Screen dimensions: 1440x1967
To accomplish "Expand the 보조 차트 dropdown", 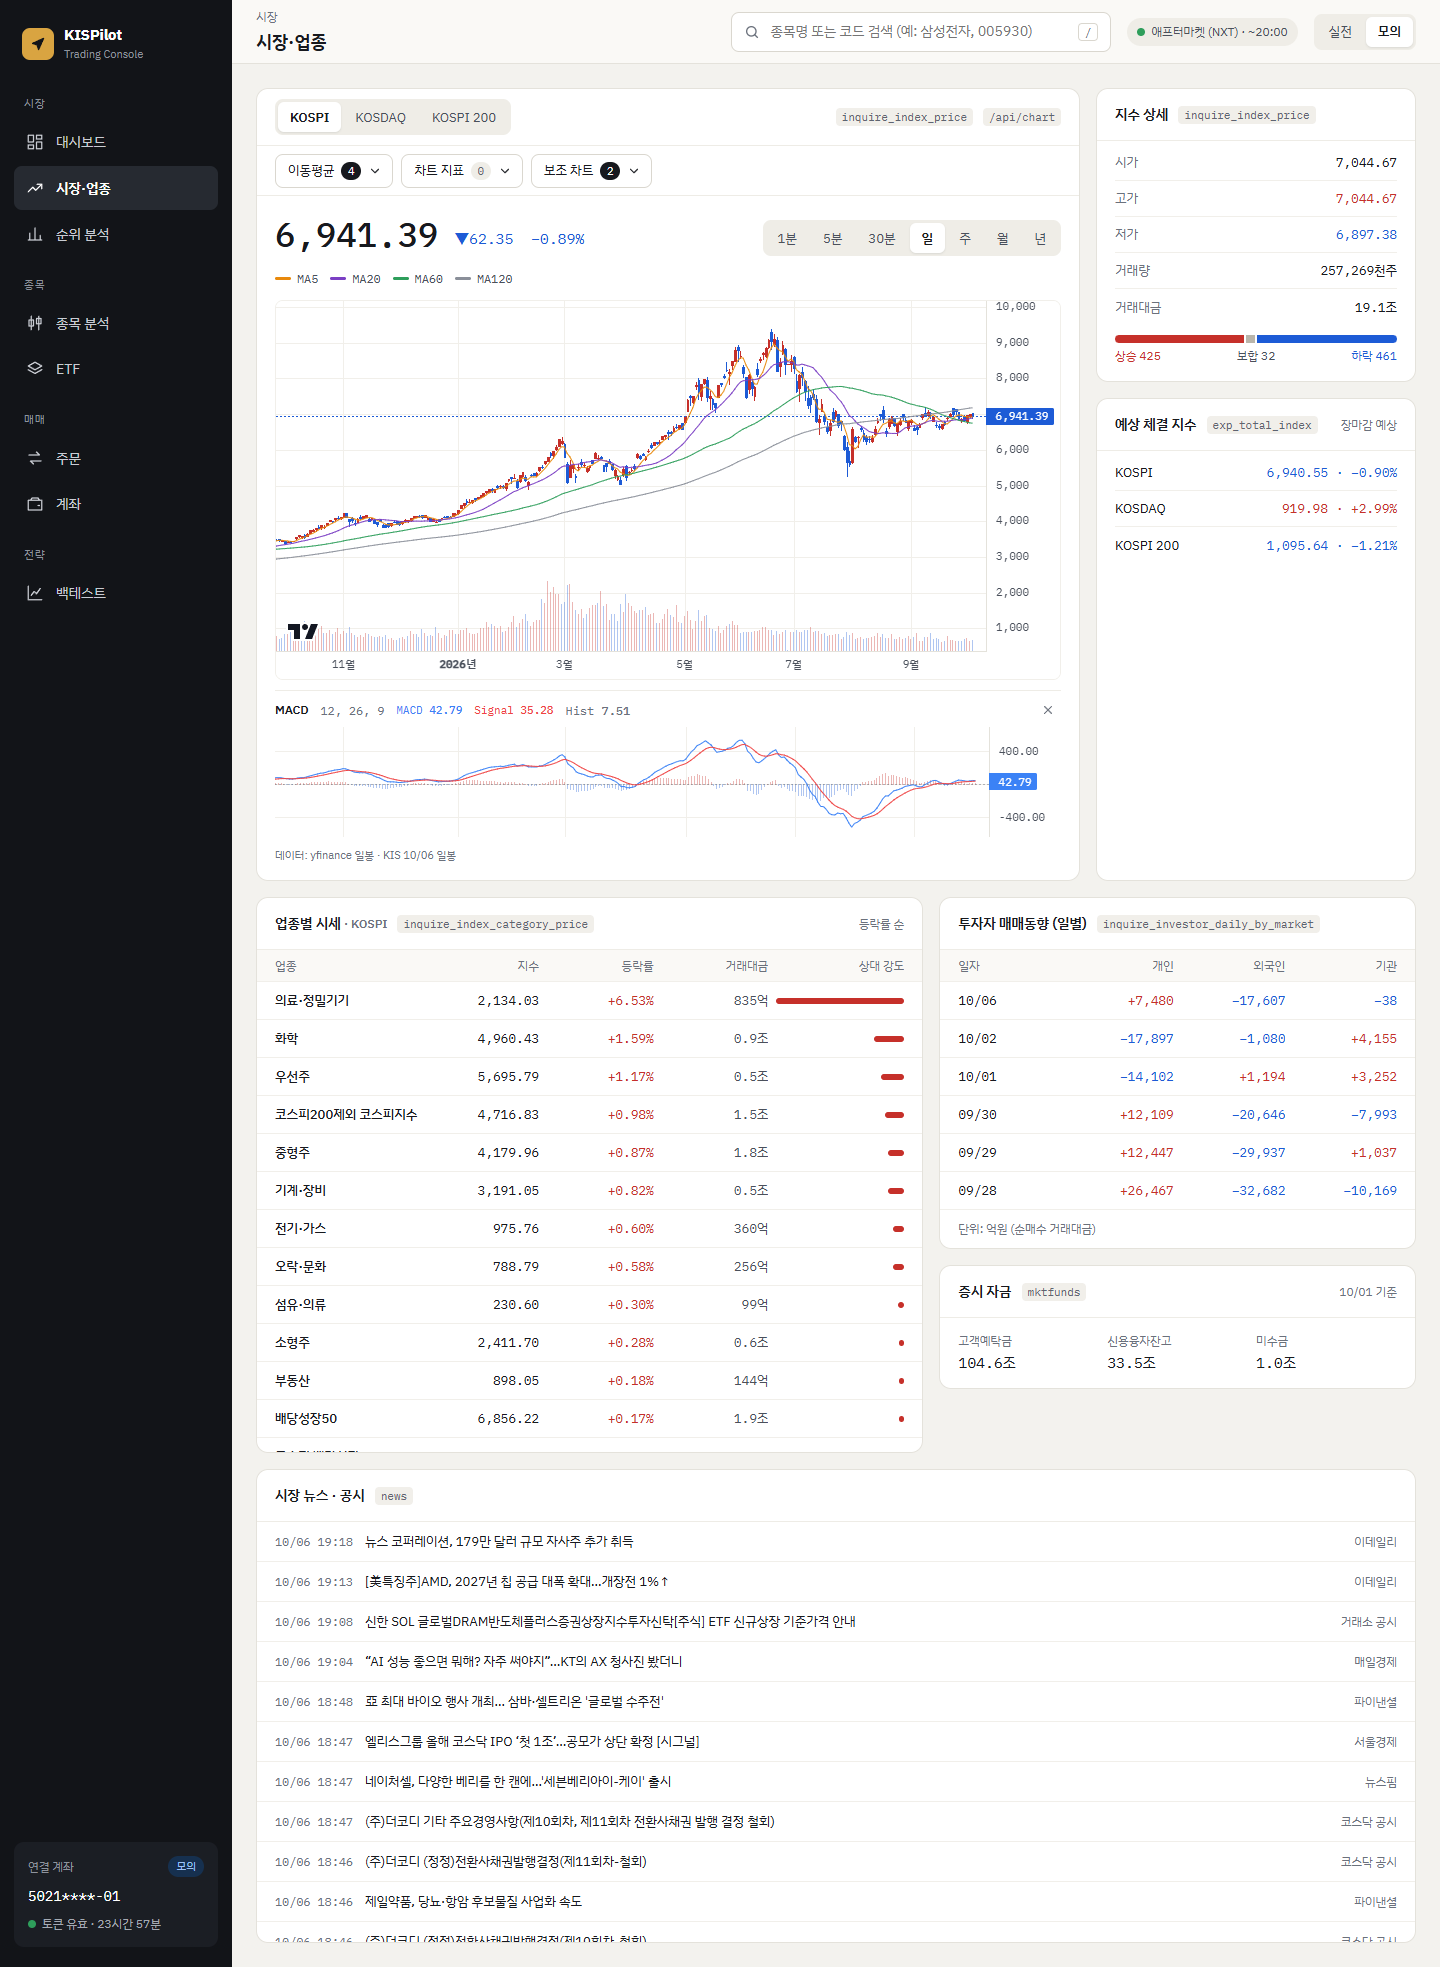I will coord(591,171).
